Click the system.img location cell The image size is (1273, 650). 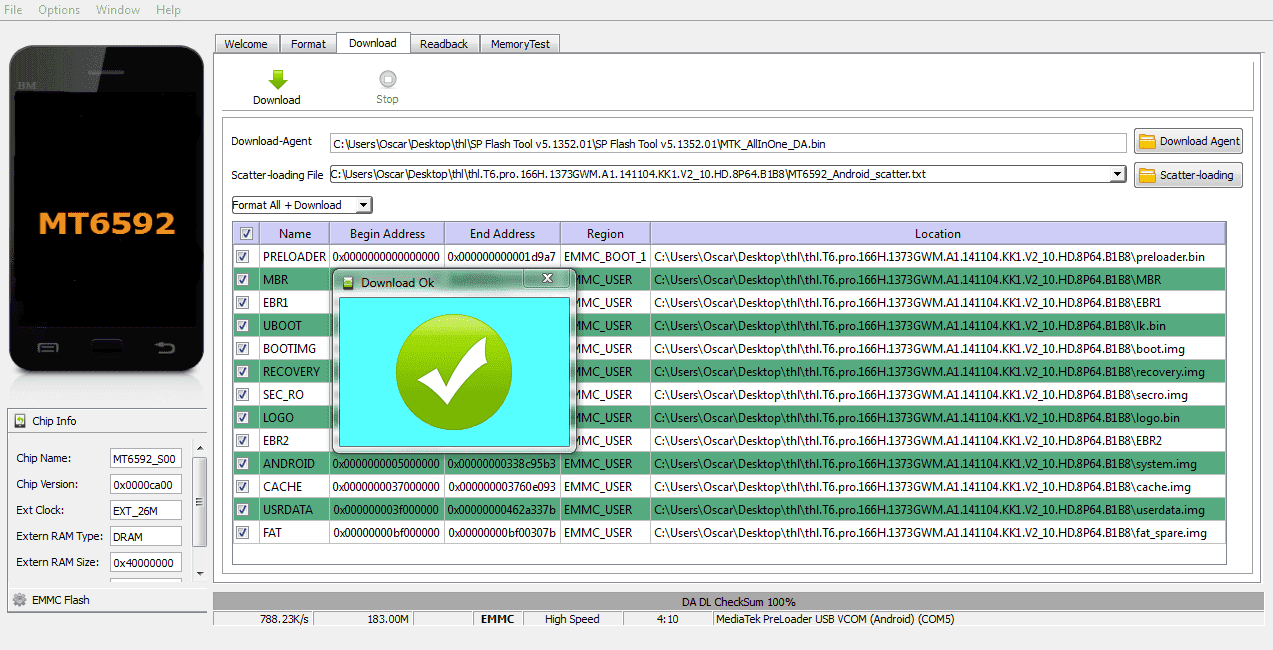pyautogui.click(x=938, y=464)
